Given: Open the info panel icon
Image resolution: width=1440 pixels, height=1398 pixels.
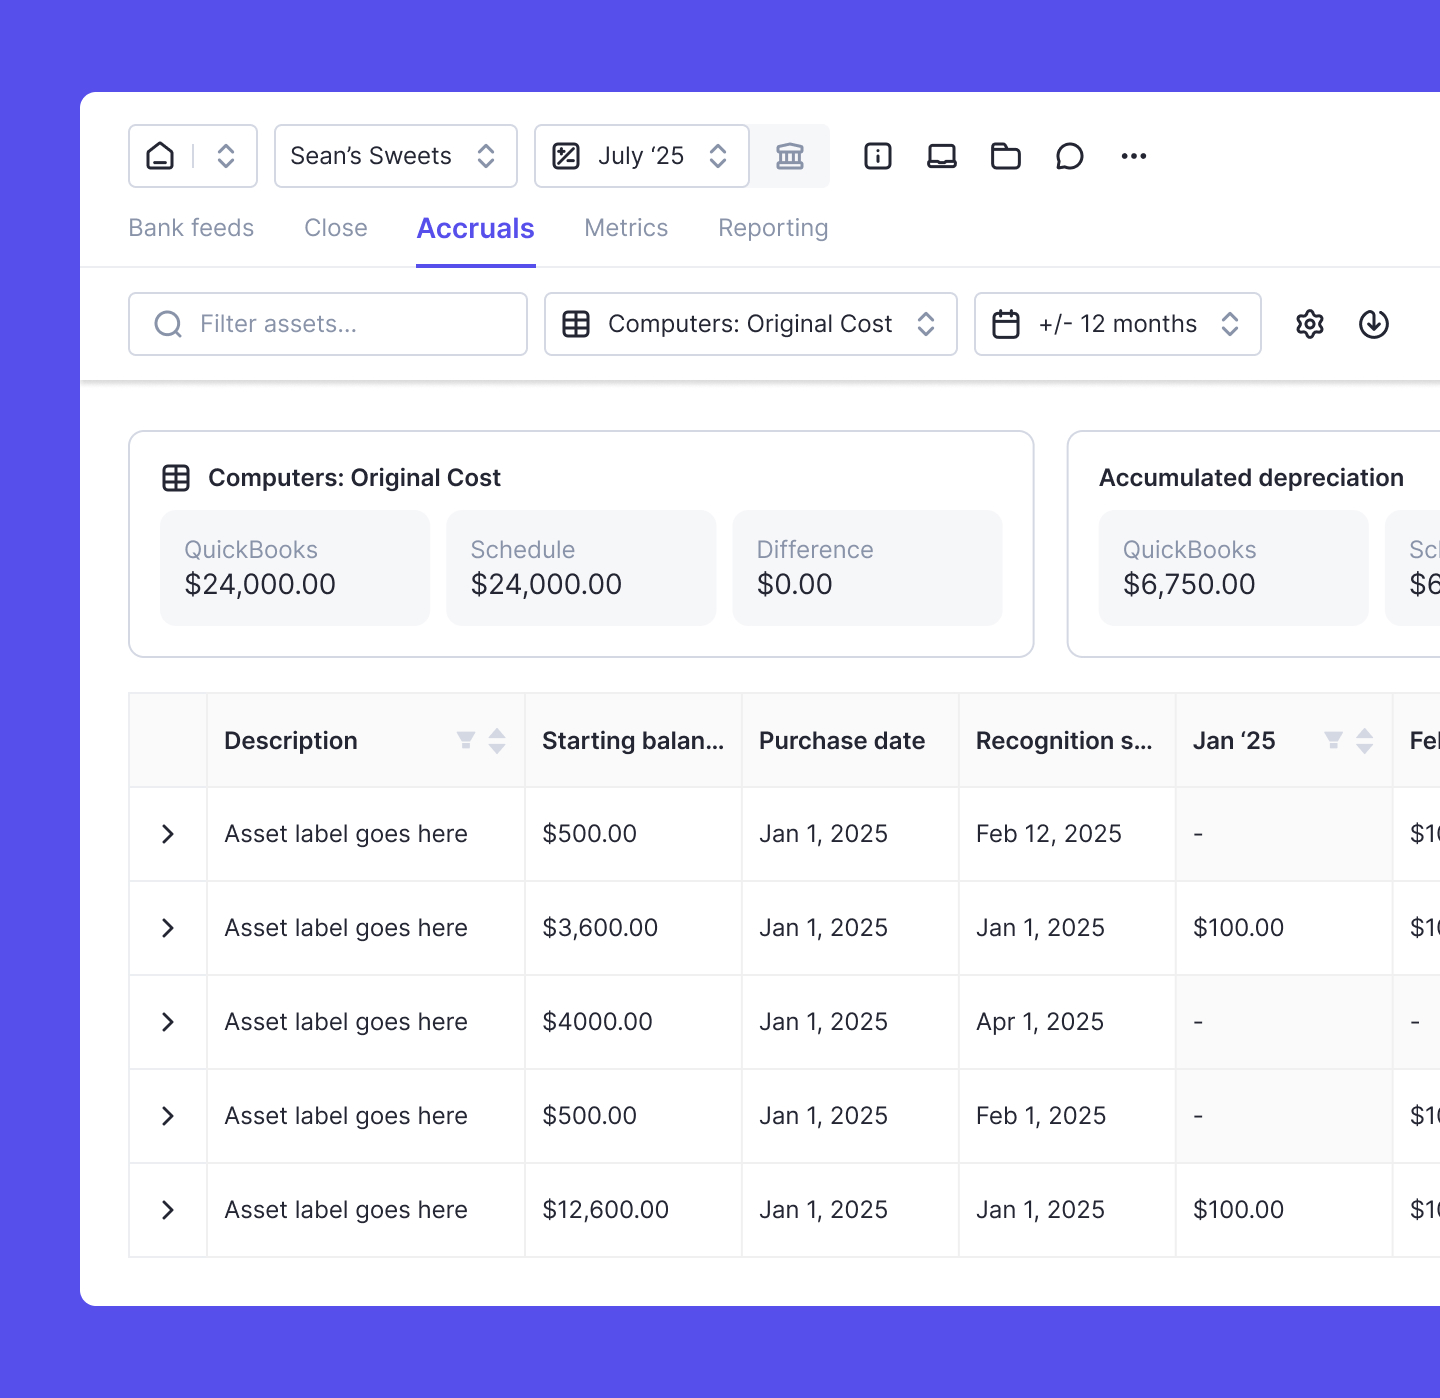Looking at the screenshot, I should 877,156.
